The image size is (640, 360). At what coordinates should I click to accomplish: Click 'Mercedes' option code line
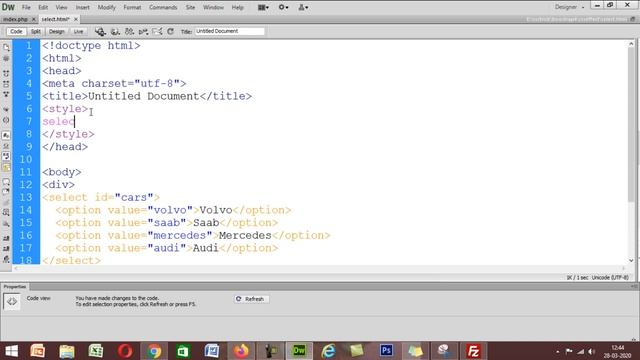(x=193, y=236)
